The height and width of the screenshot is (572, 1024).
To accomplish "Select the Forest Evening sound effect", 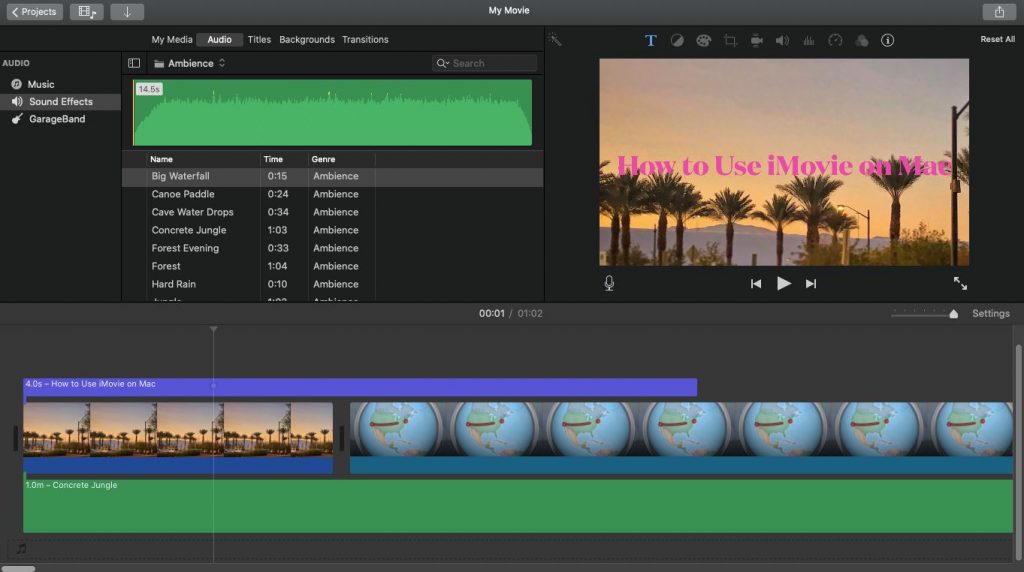I will [332, 248].
